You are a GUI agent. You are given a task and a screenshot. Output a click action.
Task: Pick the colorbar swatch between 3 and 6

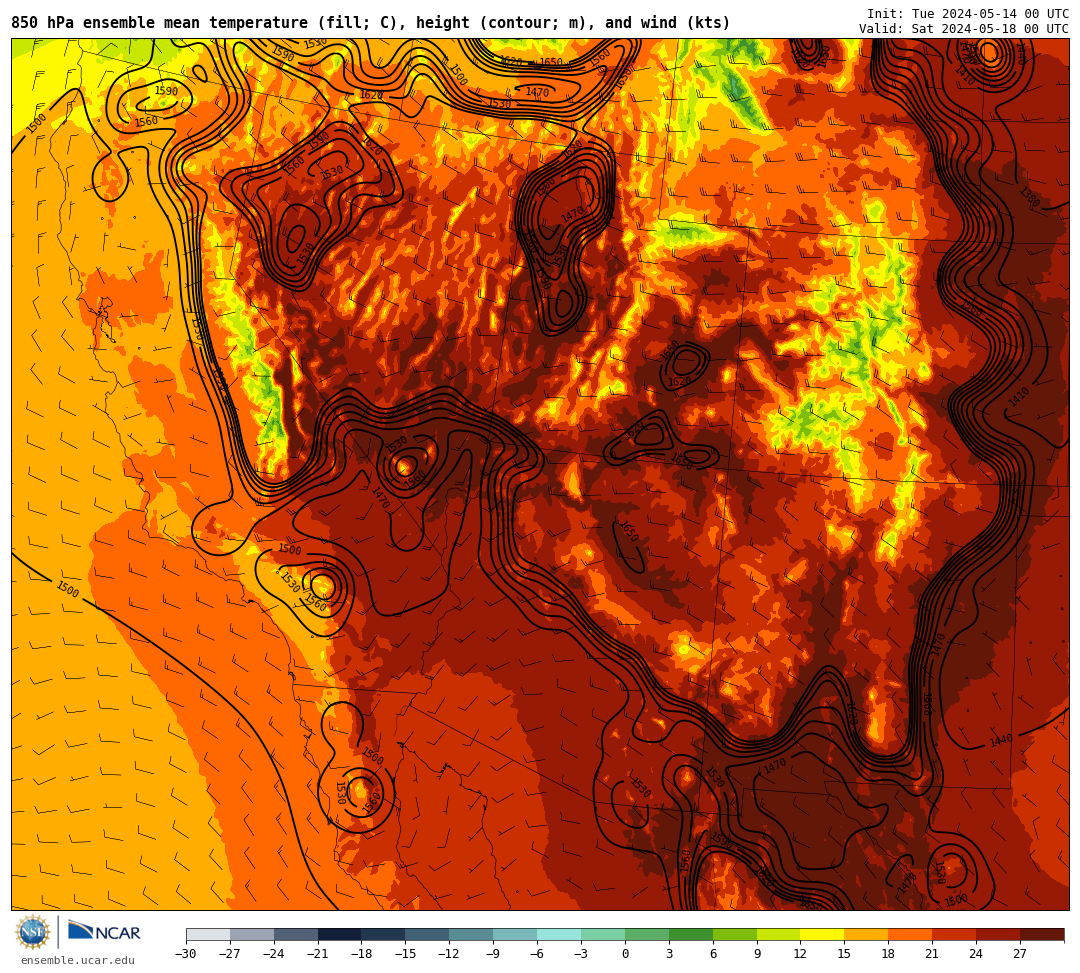click(691, 934)
